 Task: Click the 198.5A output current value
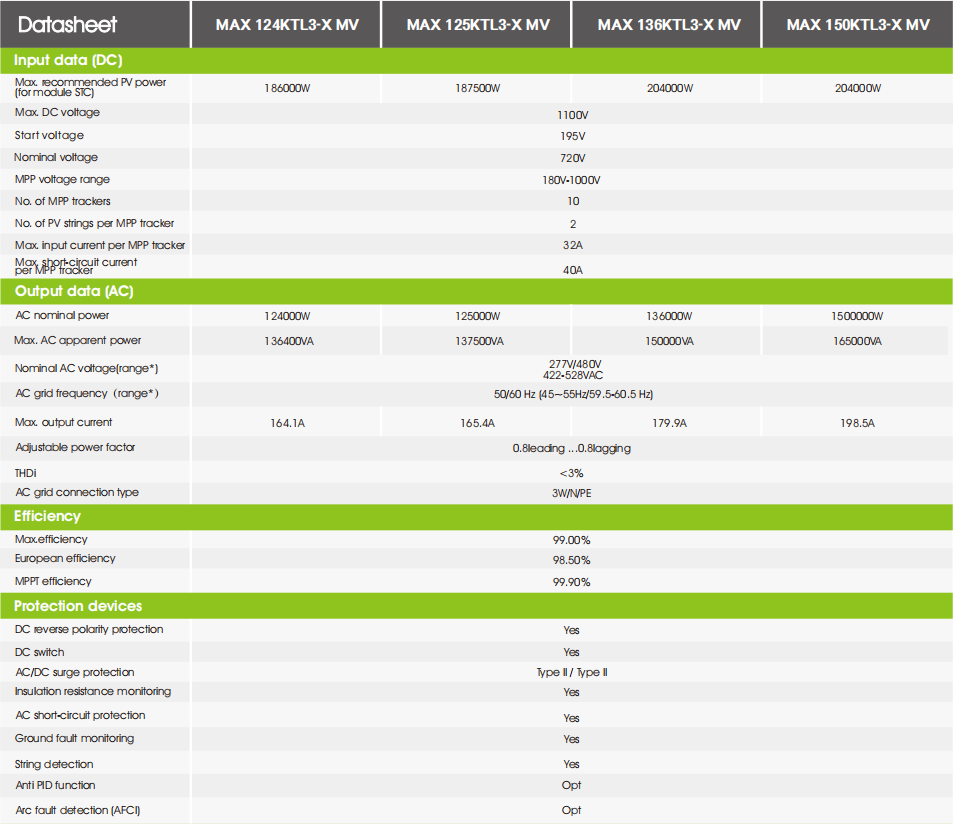click(x=857, y=423)
